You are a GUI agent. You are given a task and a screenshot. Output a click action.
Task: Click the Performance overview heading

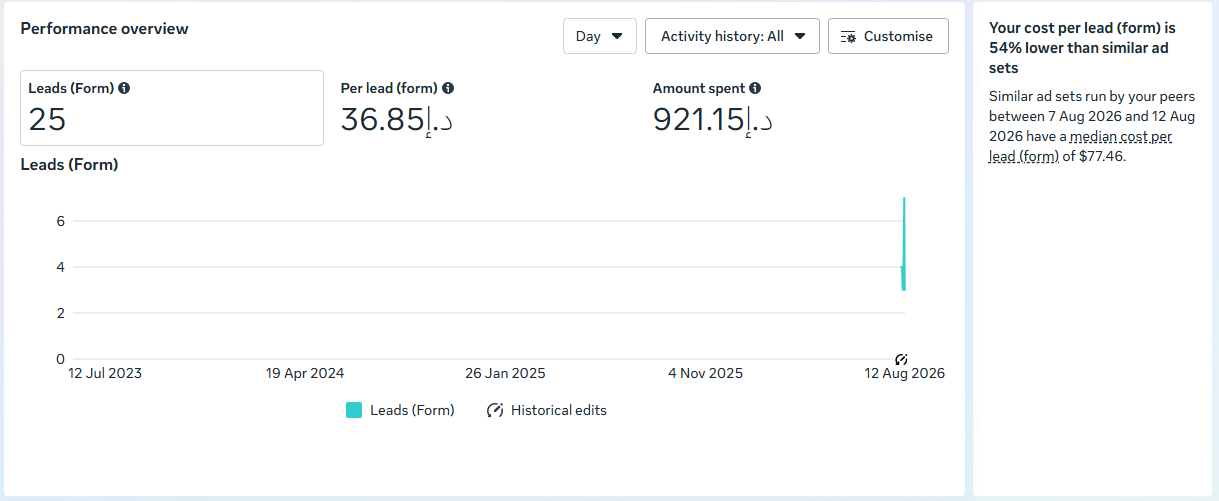104,28
